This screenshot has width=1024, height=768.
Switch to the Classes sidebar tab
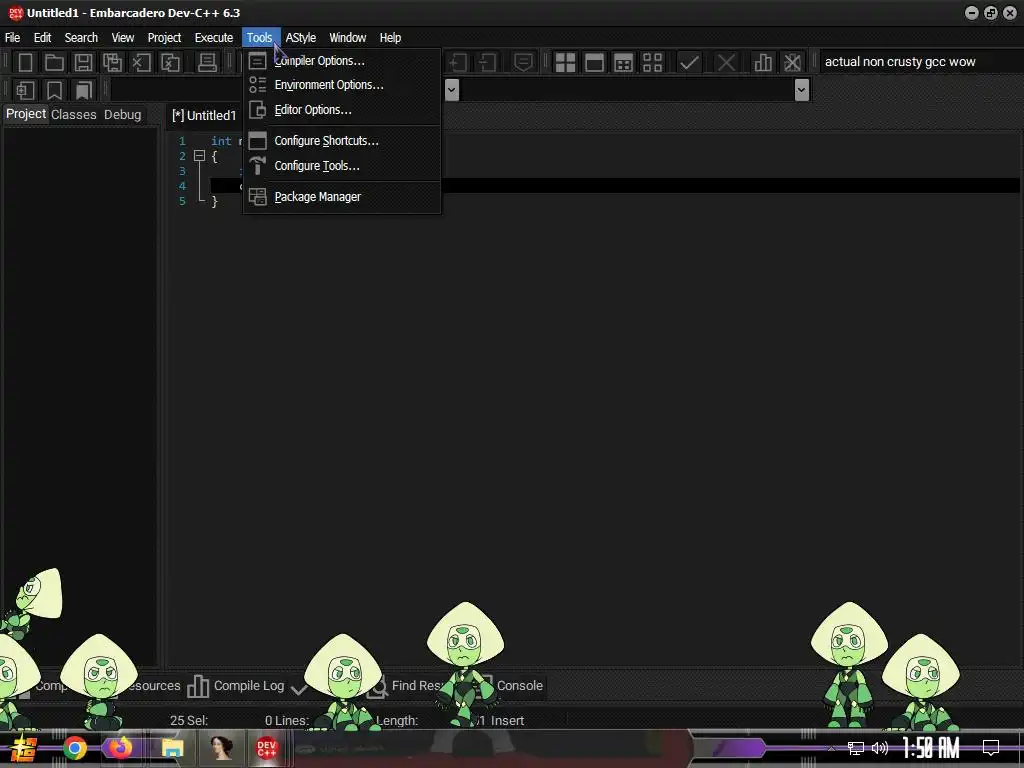tap(73, 114)
